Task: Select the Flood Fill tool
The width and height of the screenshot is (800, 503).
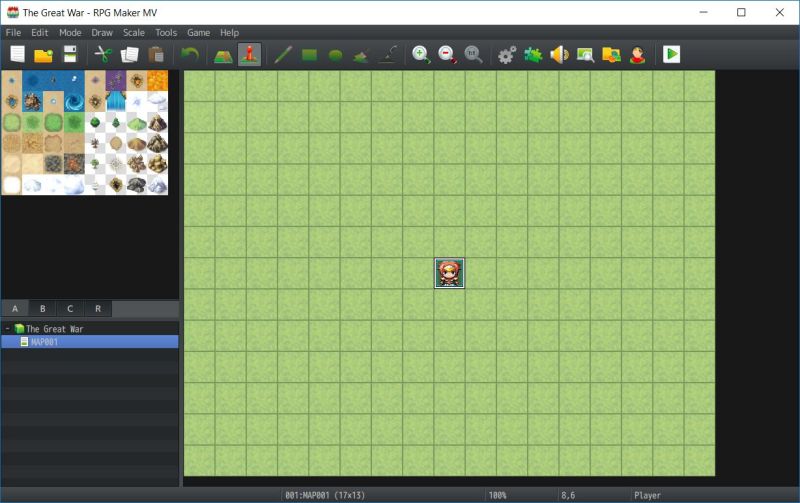Action: point(361,55)
